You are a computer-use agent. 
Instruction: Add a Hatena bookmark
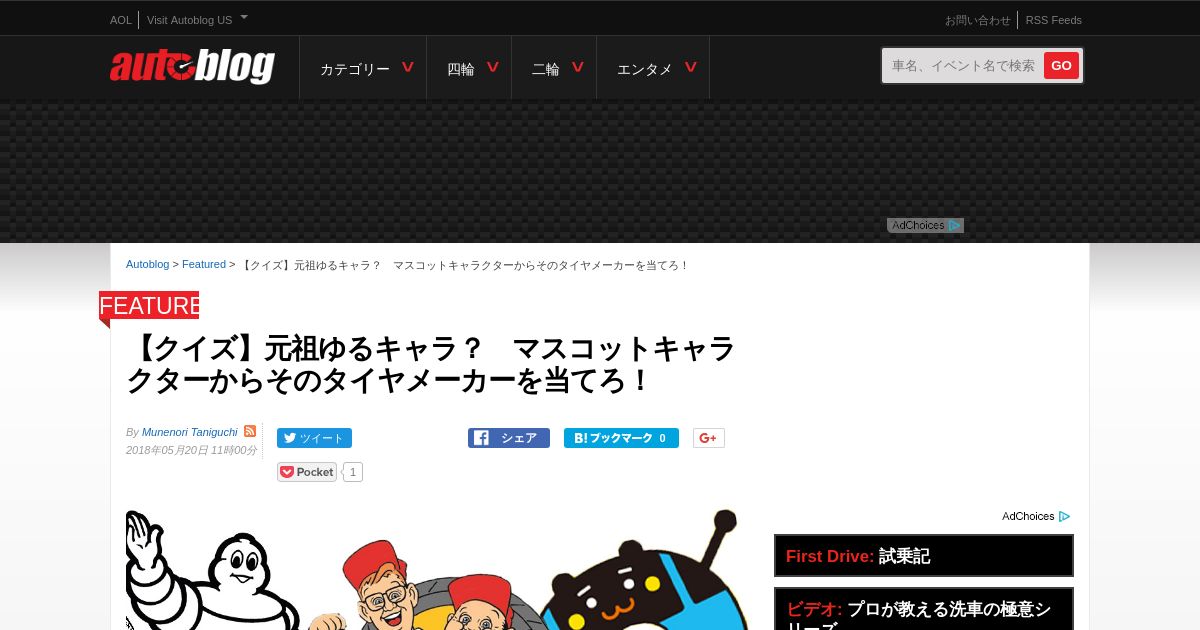coord(621,438)
